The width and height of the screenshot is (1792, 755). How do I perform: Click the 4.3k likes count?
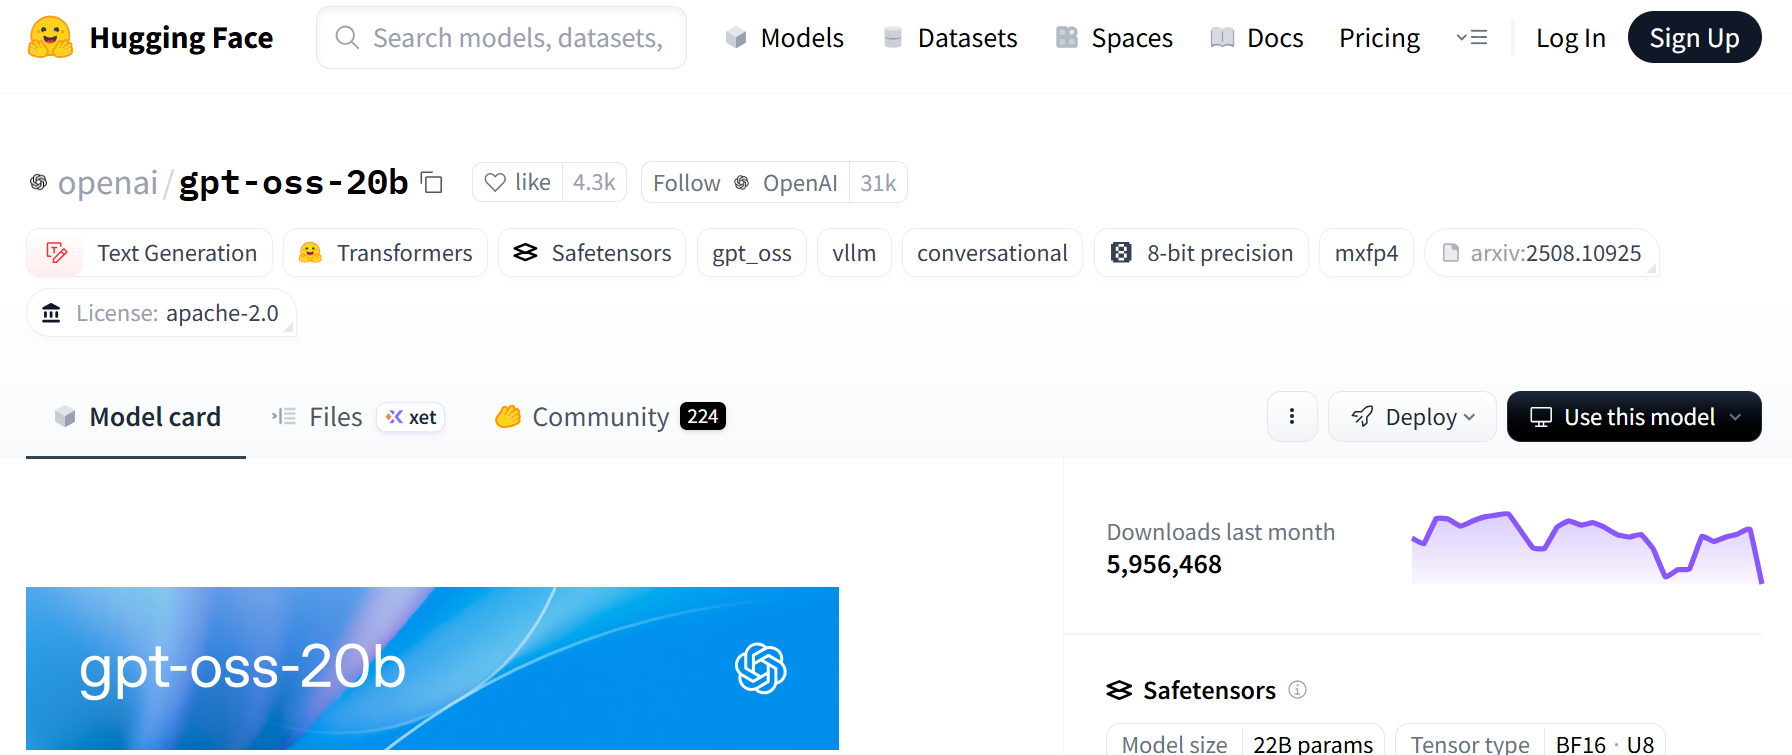tap(594, 182)
